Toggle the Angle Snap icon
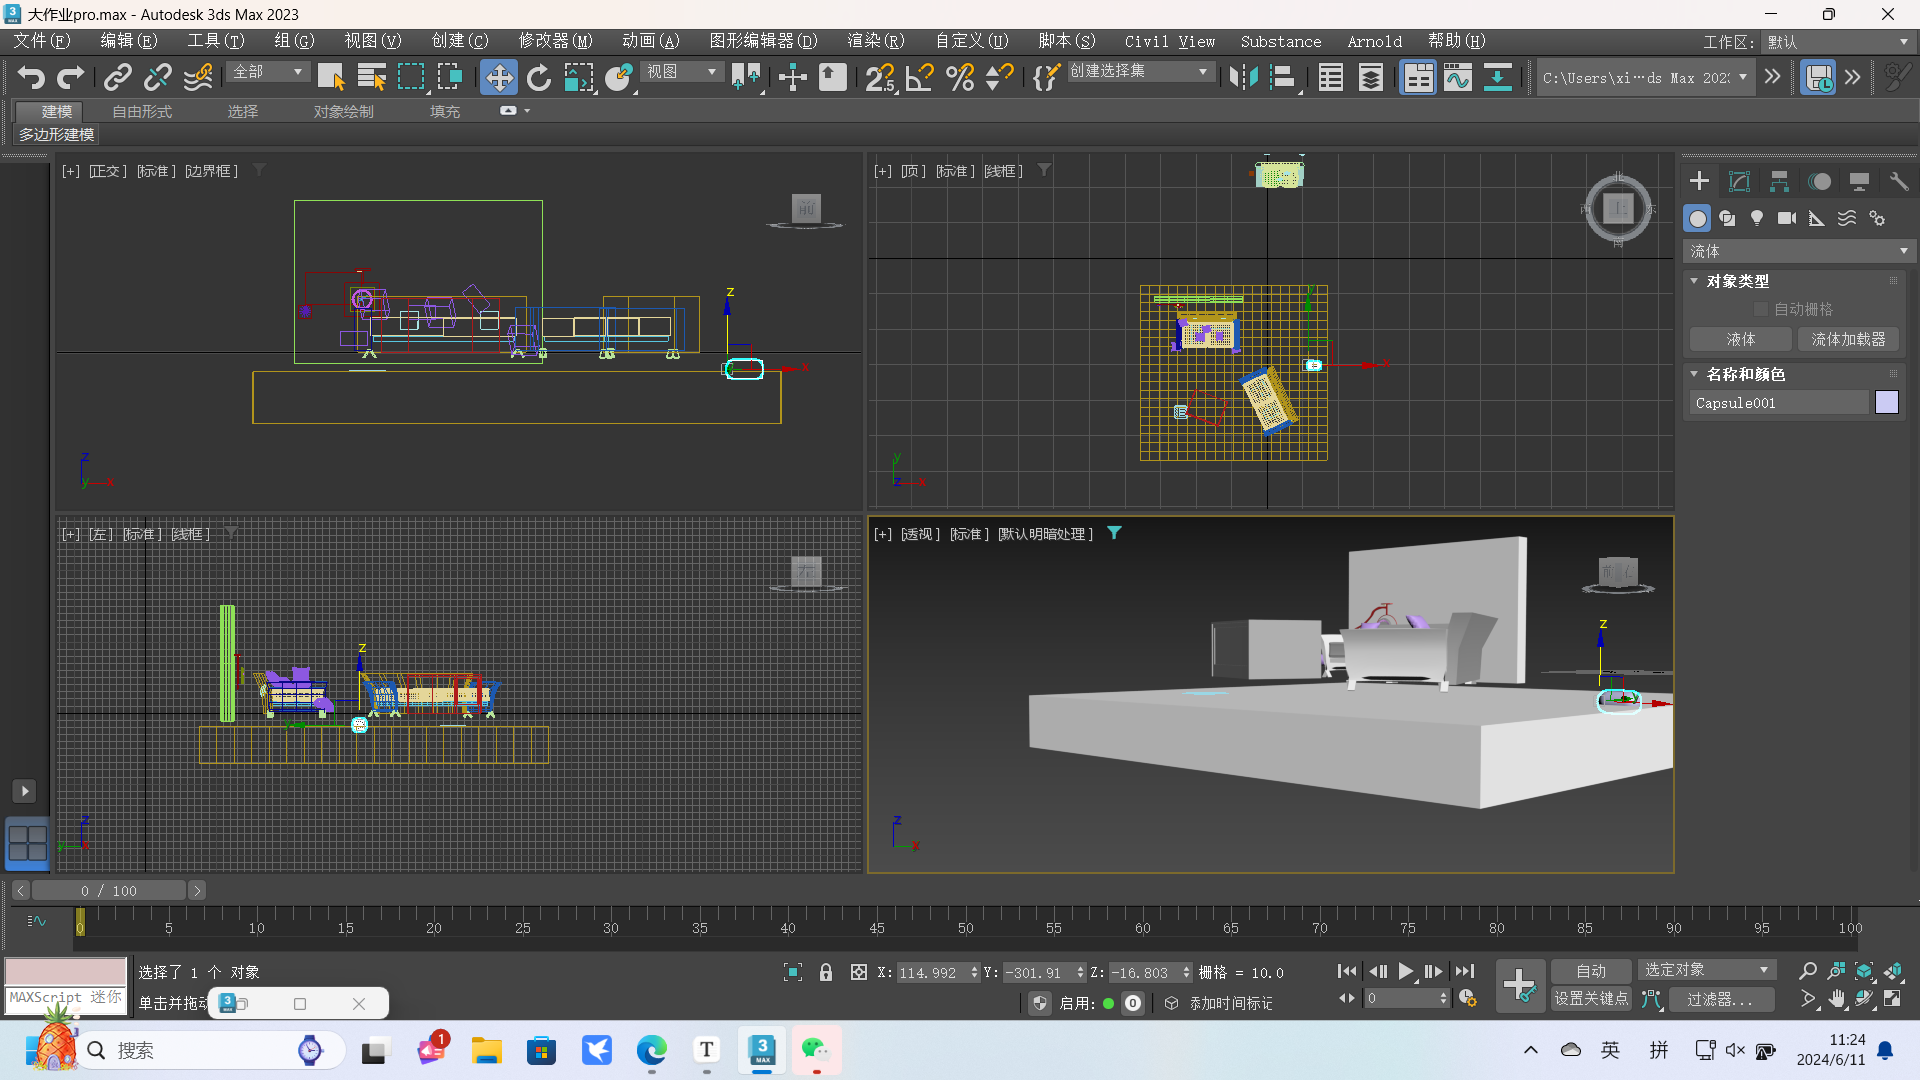This screenshot has width=1920, height=1080. tap(919, 77)
